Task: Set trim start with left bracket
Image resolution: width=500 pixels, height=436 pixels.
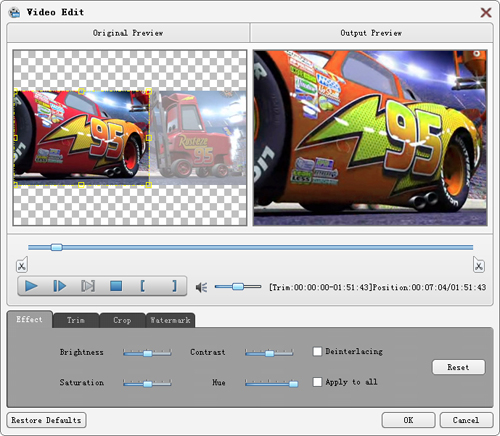Action: (143, 286)
